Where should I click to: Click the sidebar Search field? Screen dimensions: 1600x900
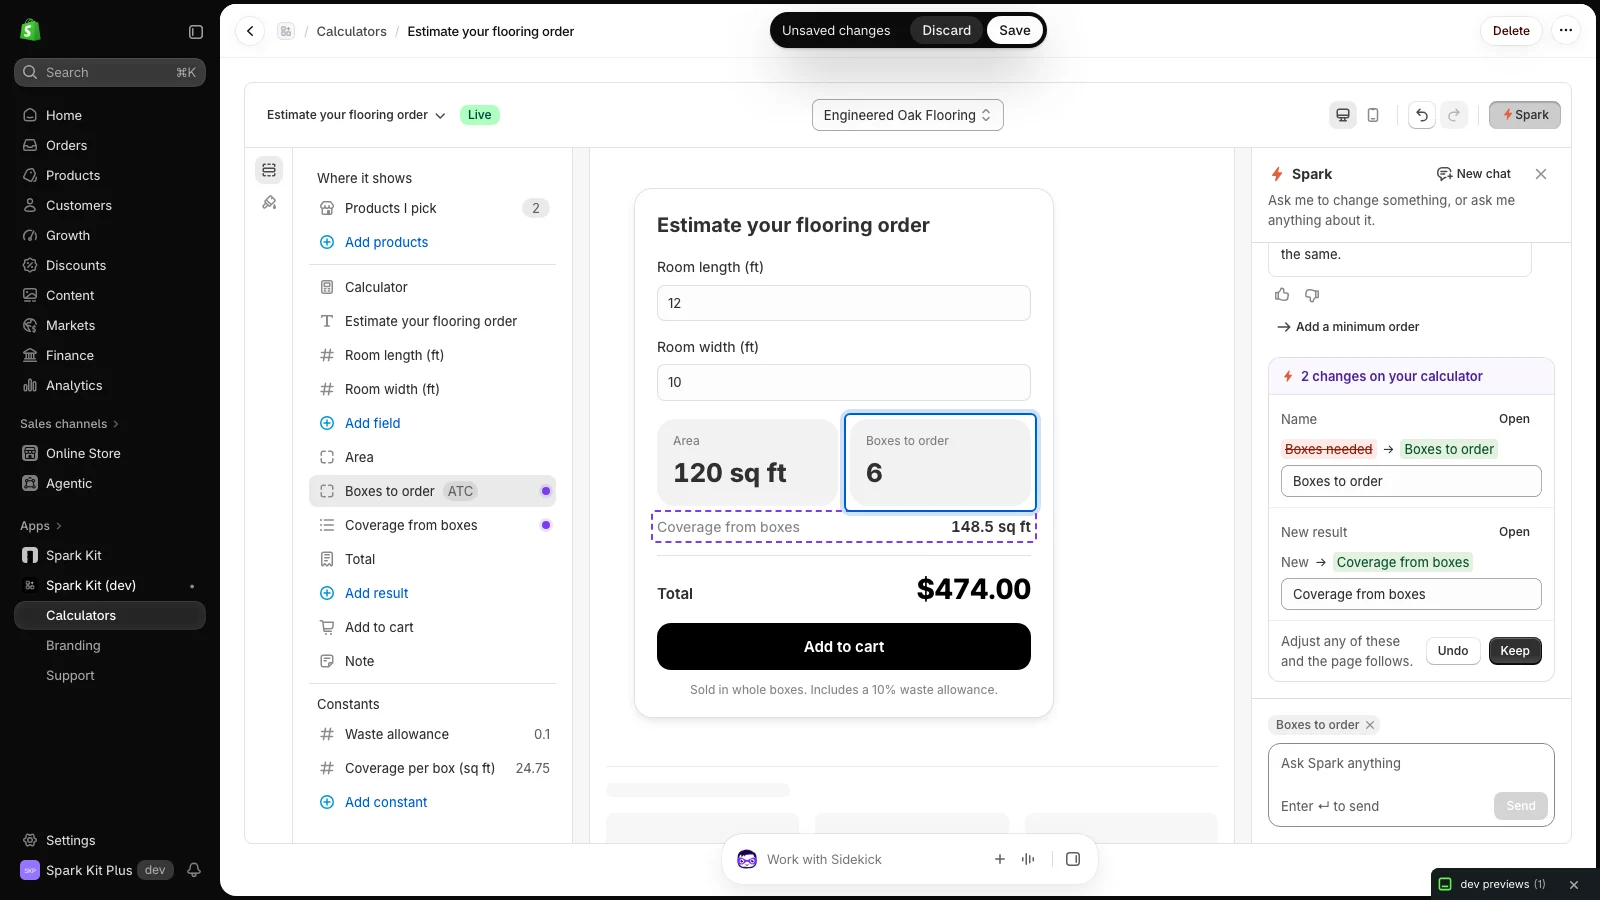pos(110,72)
